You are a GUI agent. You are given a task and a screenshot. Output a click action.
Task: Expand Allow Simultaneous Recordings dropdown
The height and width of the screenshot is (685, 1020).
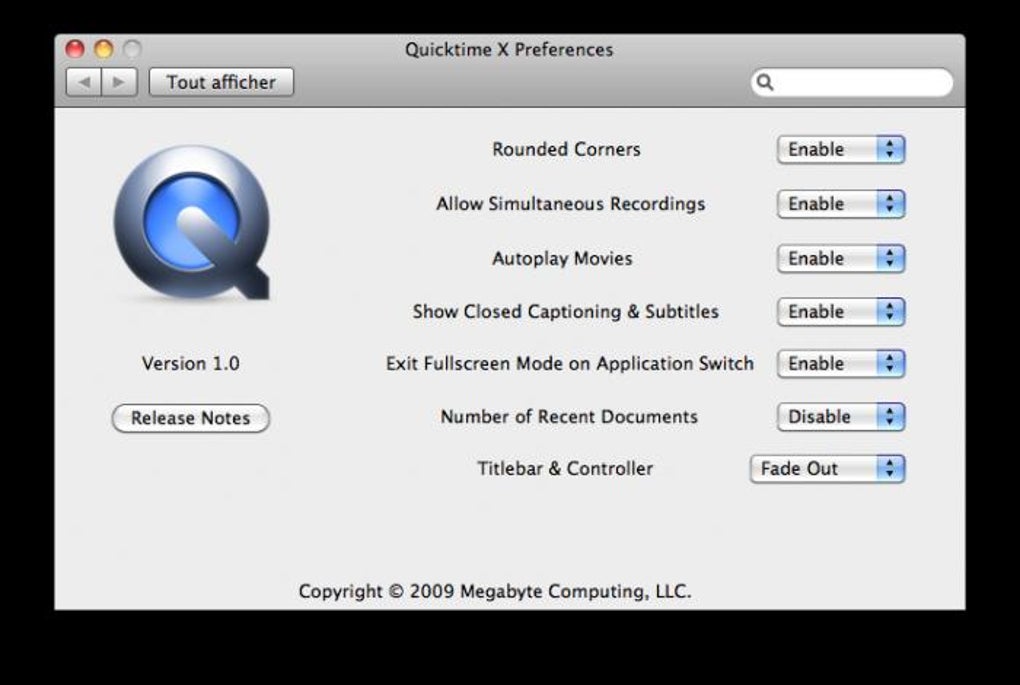[x=840, y=204]
